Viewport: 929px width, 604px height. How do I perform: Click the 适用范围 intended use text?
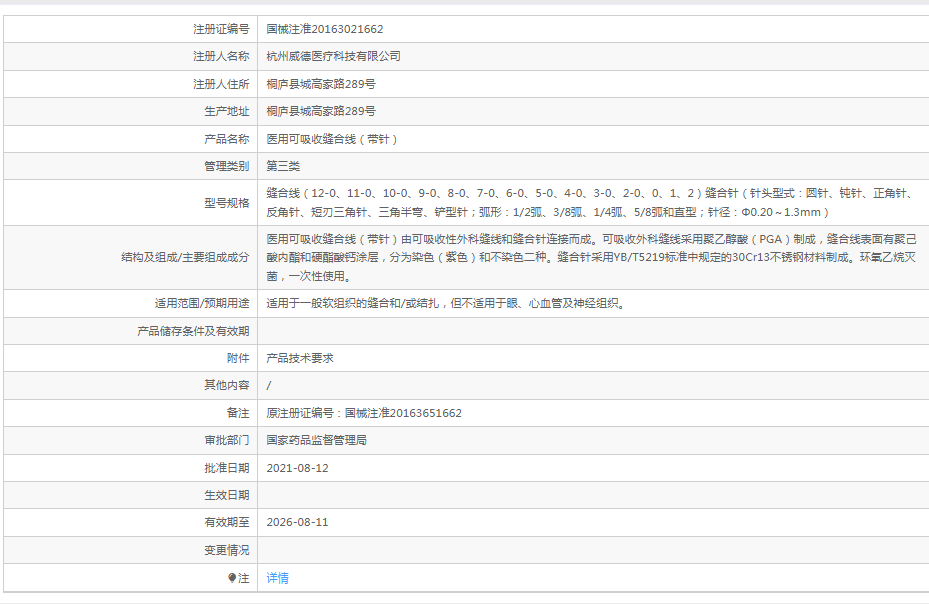[x=447, y=303]
